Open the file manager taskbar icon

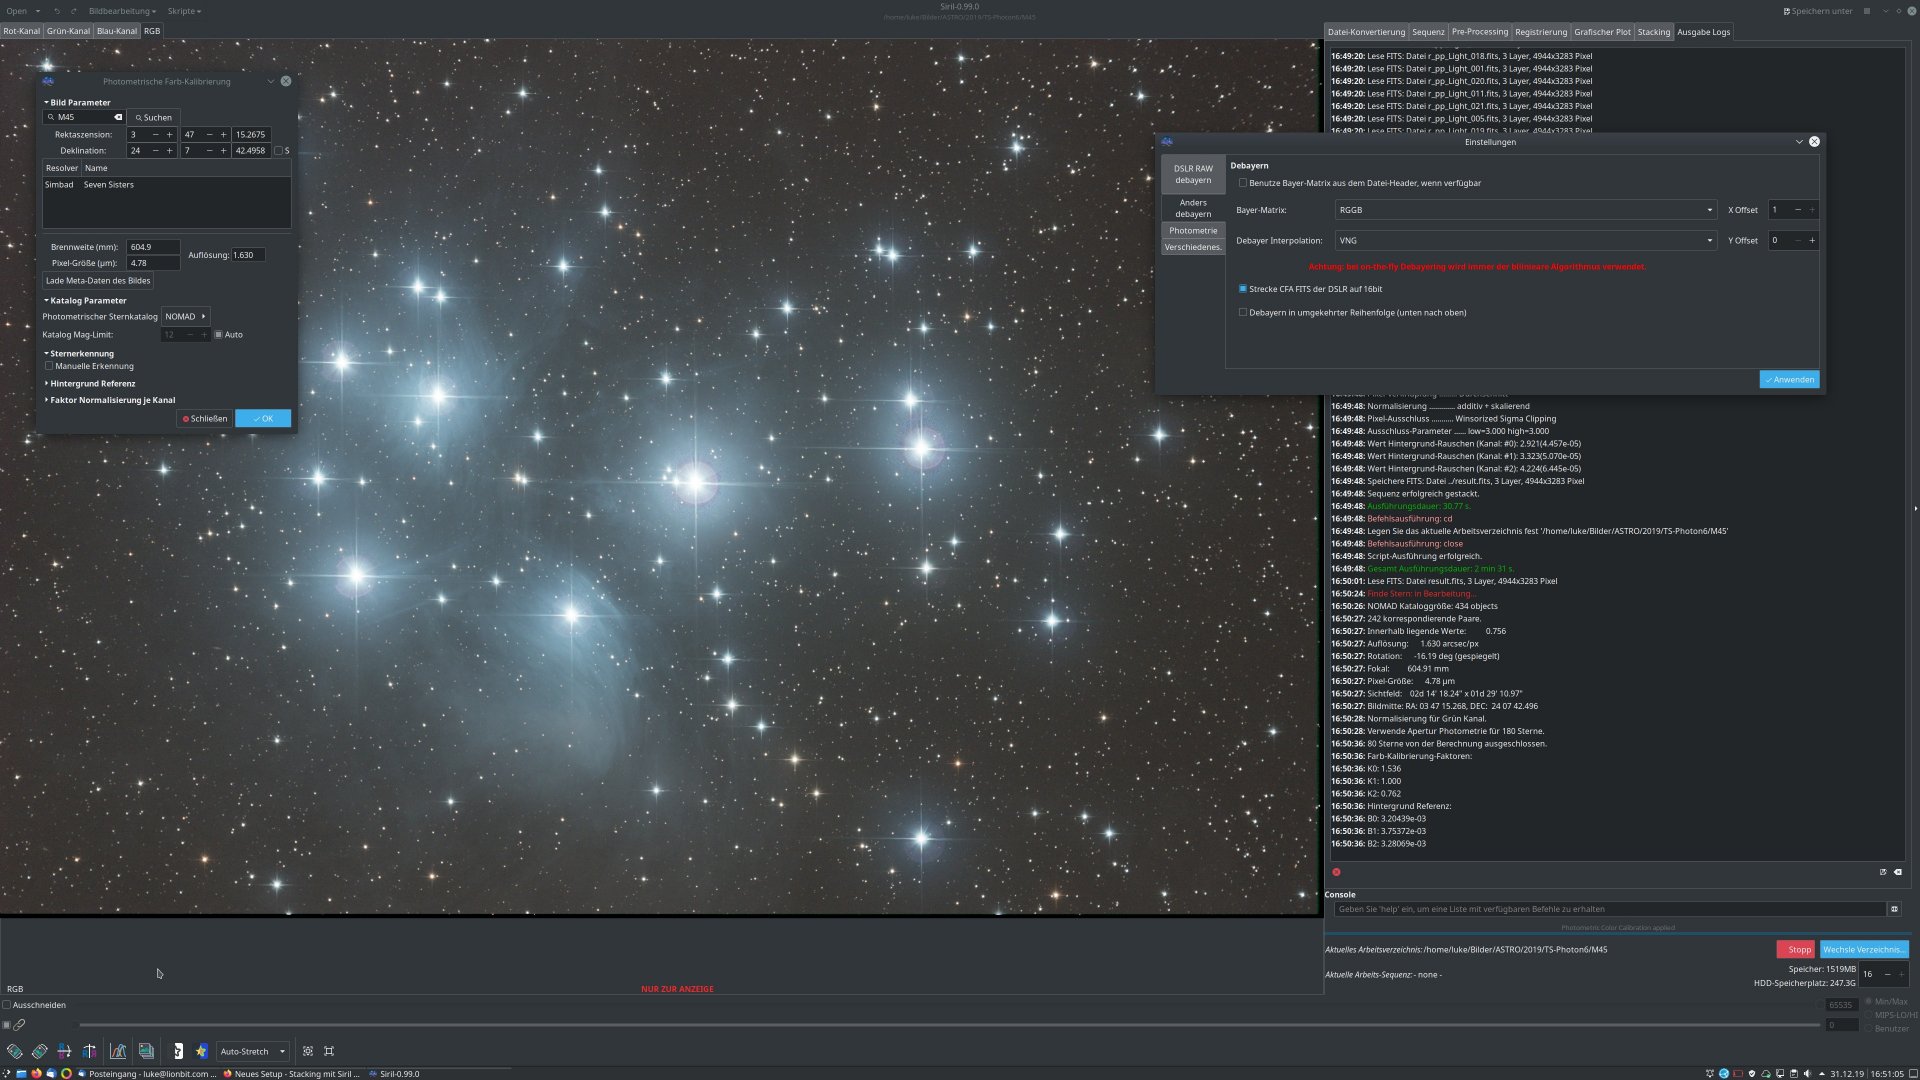[x=21, y=1074]
